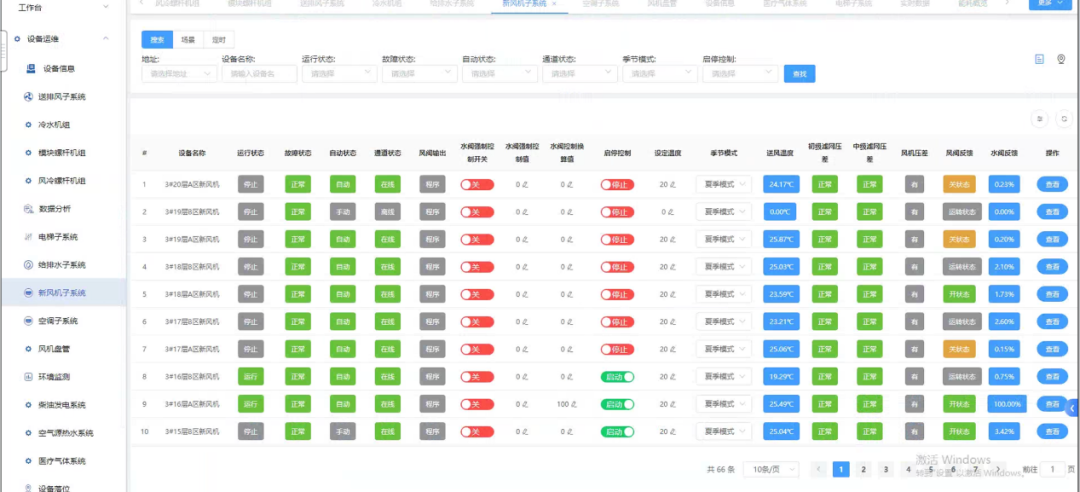The image size is (1080, 492).
Task: Click the blue 查找 search button
Action: click(800, 74)
